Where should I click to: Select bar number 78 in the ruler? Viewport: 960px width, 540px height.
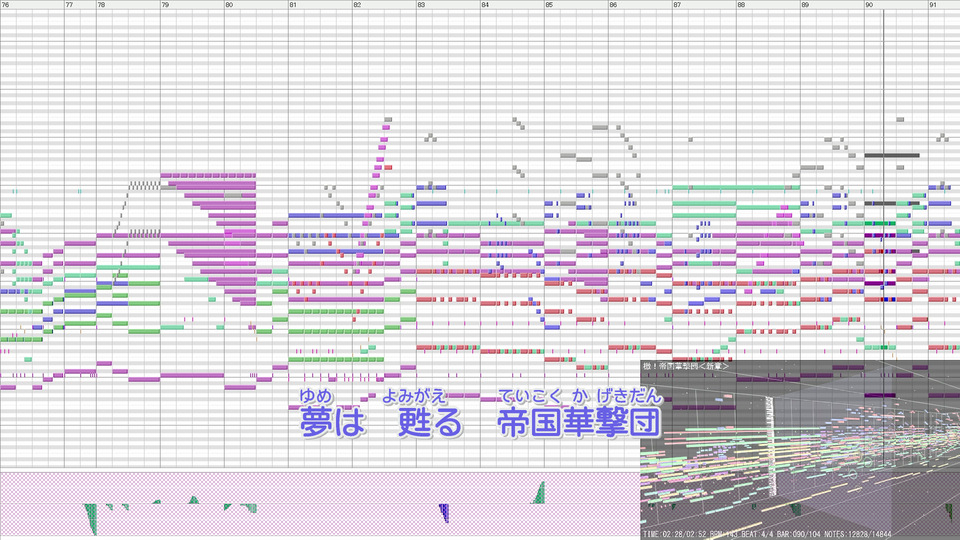click(101, 4)
